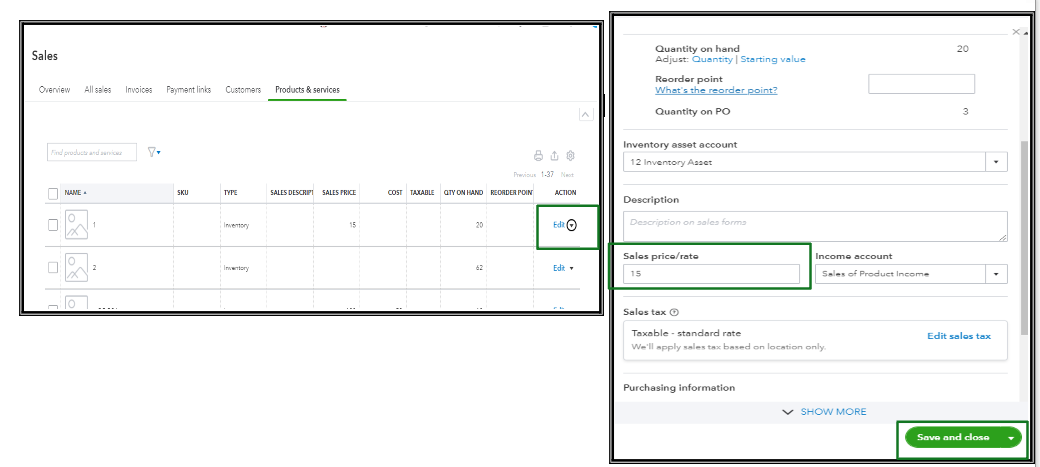The height and width of the screenshot is (467, 1040).
Task: Click the Quantity on PO value 3
Action: coord(965,111)
